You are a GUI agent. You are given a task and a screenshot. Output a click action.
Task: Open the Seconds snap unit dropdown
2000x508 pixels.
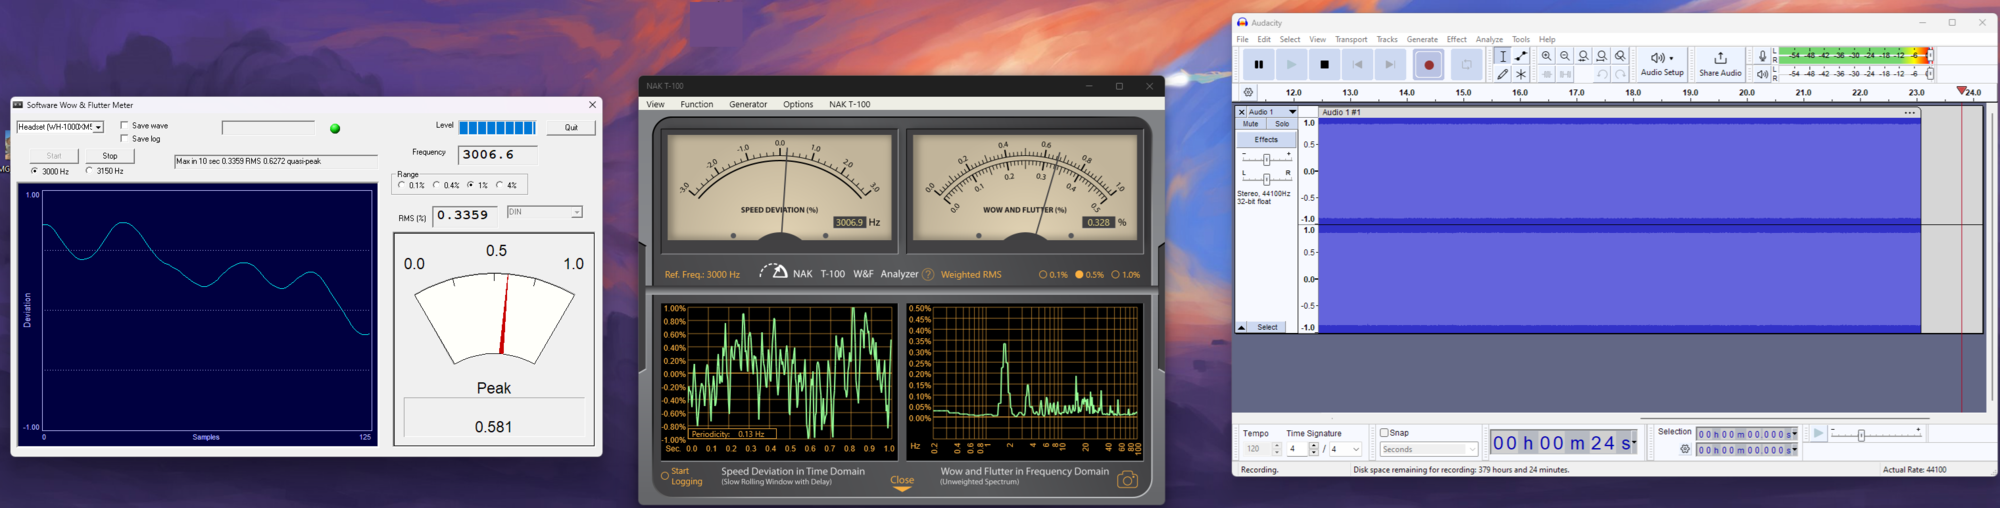point(1429,450)
